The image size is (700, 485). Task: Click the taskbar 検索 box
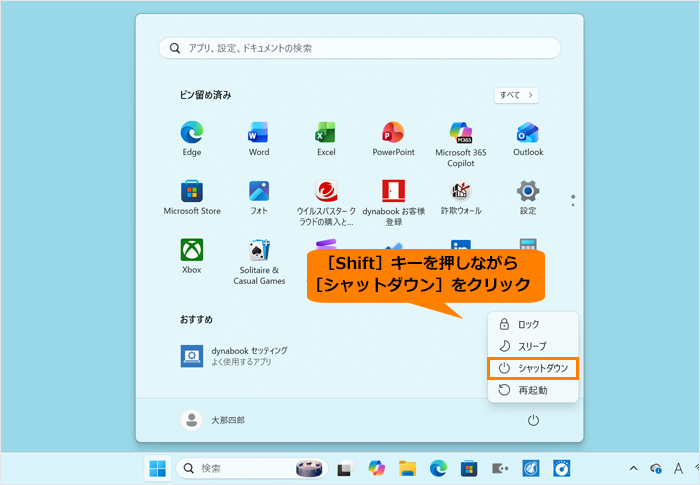[x=252, y=468]
